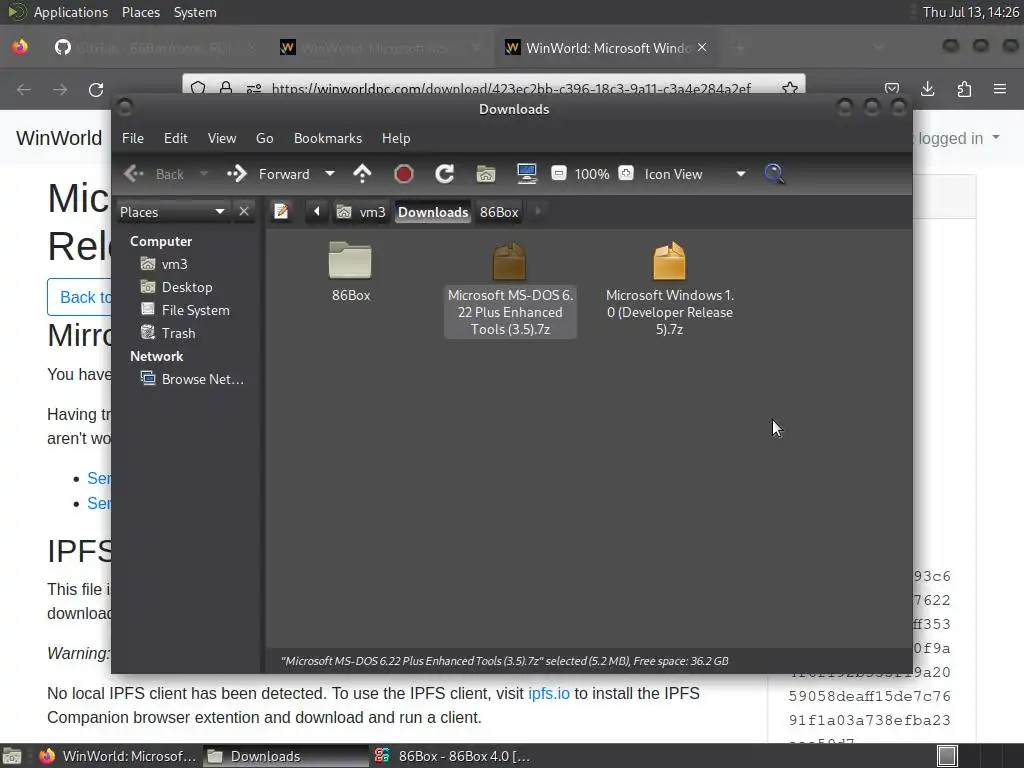Image resolution: width=1024 pixels, height=768 pixels.
Task: Close the Places sidebar
Action: click(x=244, y=212)
